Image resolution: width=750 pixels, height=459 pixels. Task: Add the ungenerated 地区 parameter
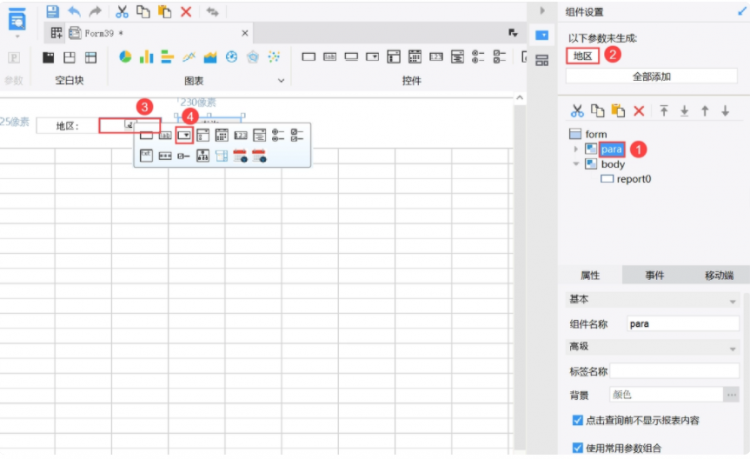[583, 56]
